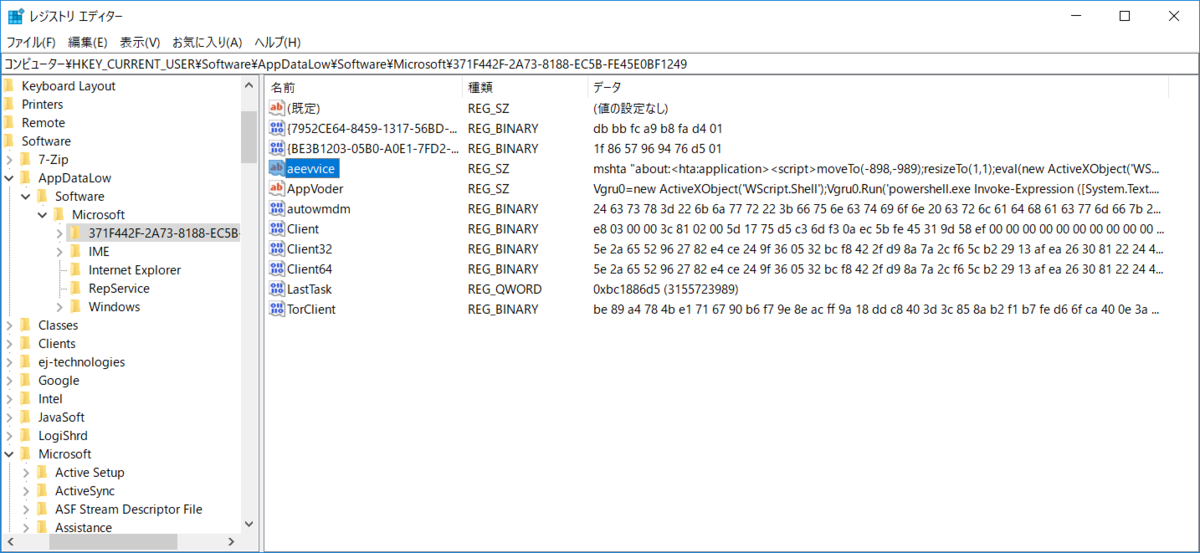Click the (既定) string value icon
The height and width of the screenshot is (553, 1200).
277,108
